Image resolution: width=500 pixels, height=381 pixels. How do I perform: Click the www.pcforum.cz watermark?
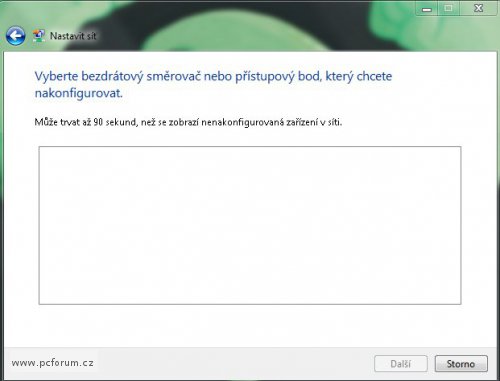[x=53, y=363]
